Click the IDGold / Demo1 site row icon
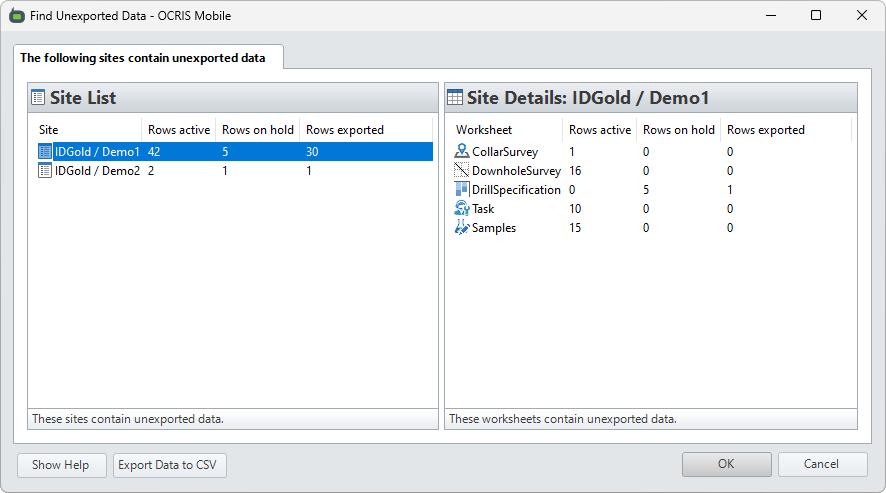This screenshot has height=493, width=886. click(45, 152)
